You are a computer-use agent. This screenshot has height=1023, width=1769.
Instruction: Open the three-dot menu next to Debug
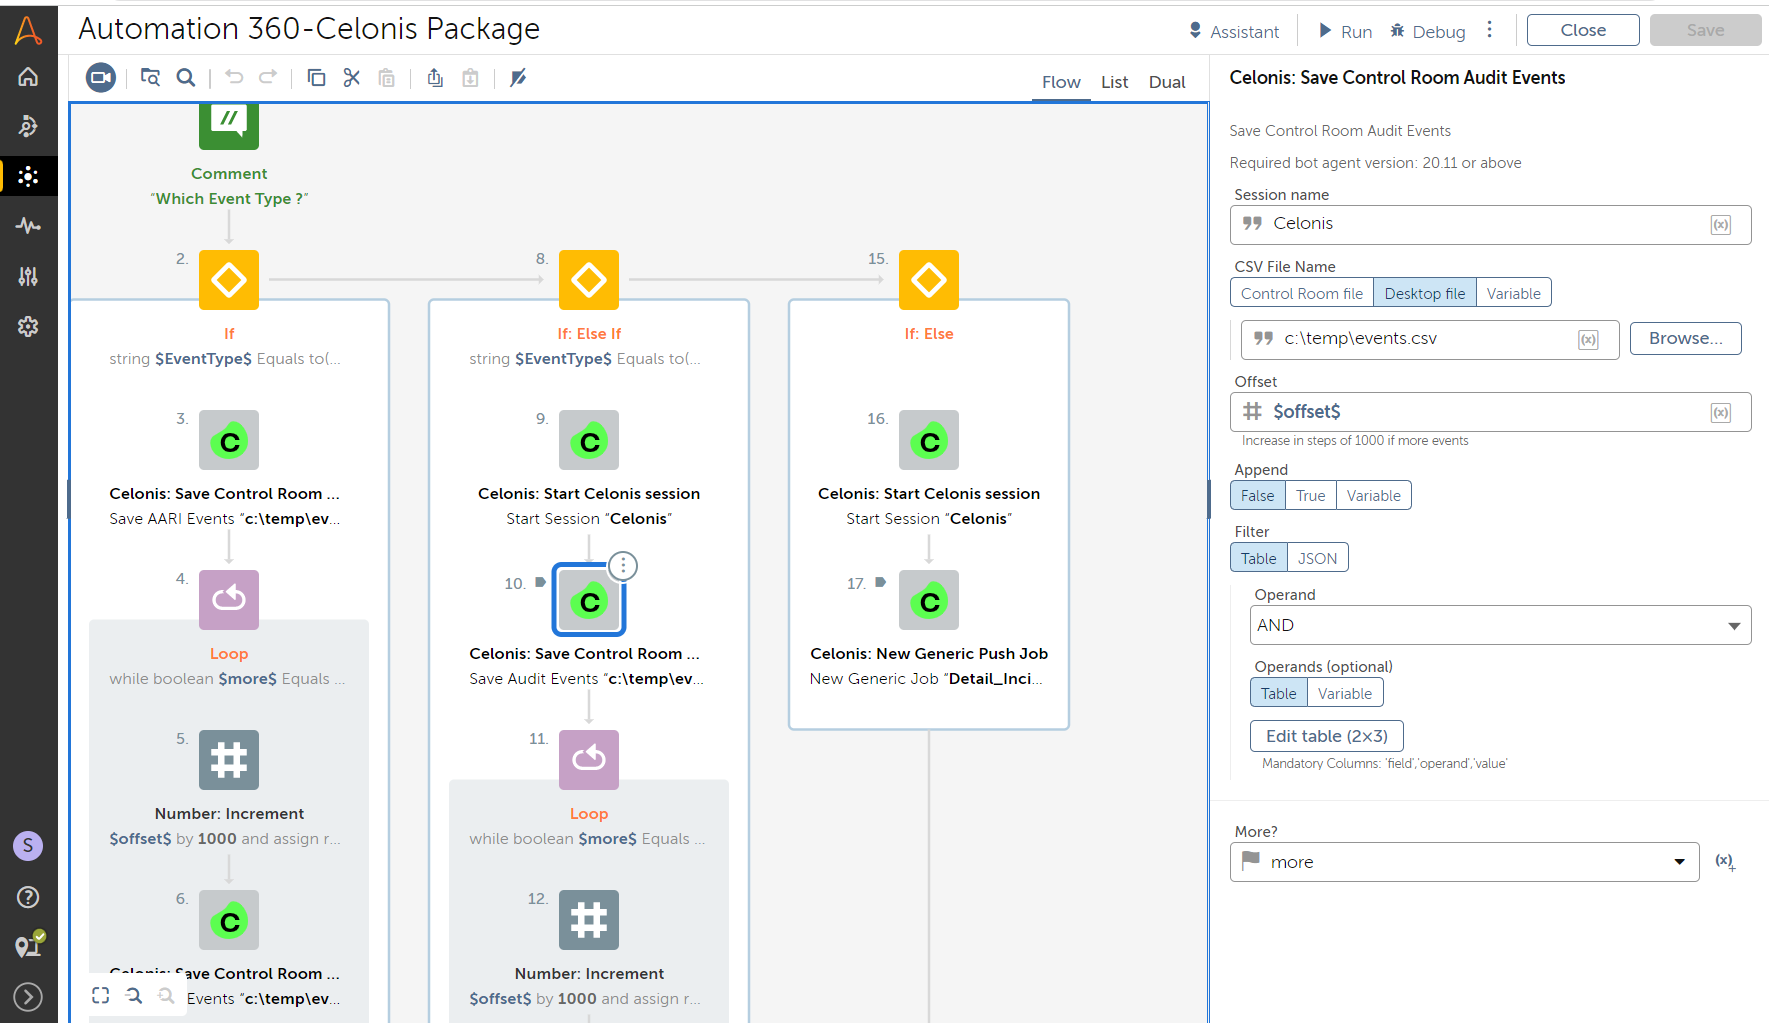[1490, 30]
